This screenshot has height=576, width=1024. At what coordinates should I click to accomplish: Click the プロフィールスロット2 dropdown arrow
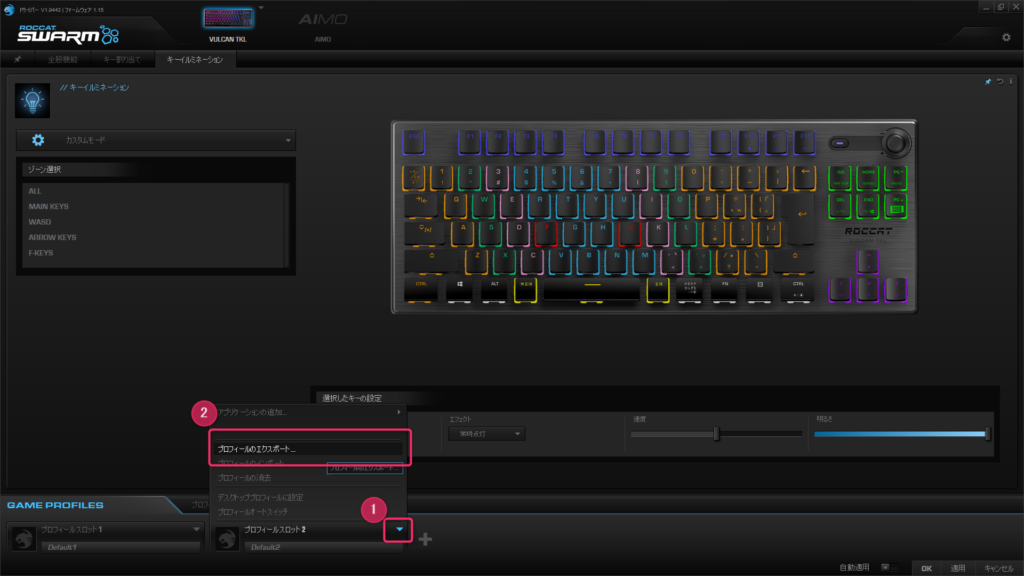point(399,530)
